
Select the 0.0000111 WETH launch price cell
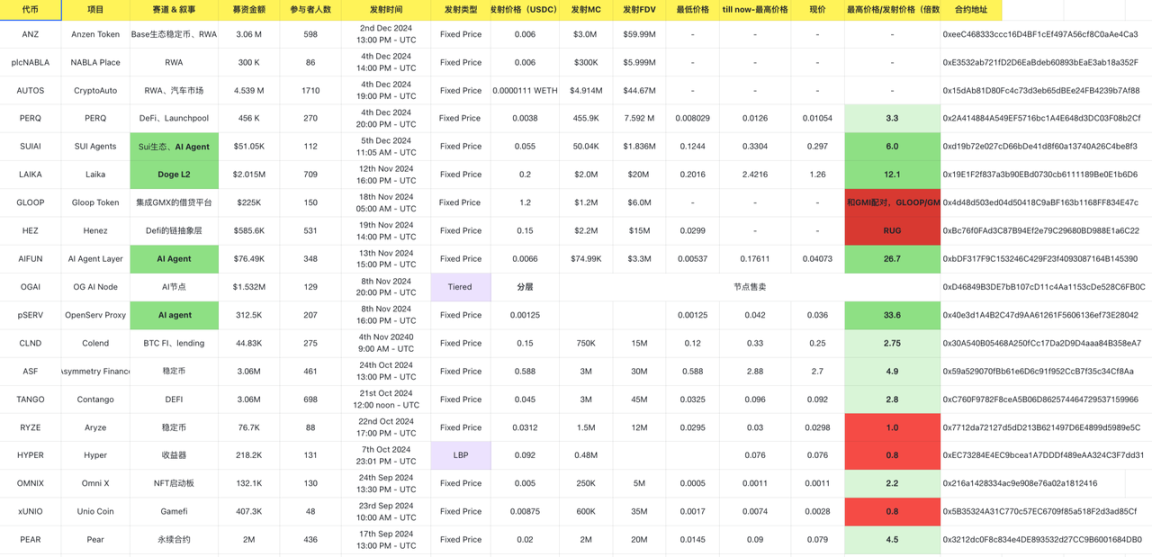tap(525, 90)
